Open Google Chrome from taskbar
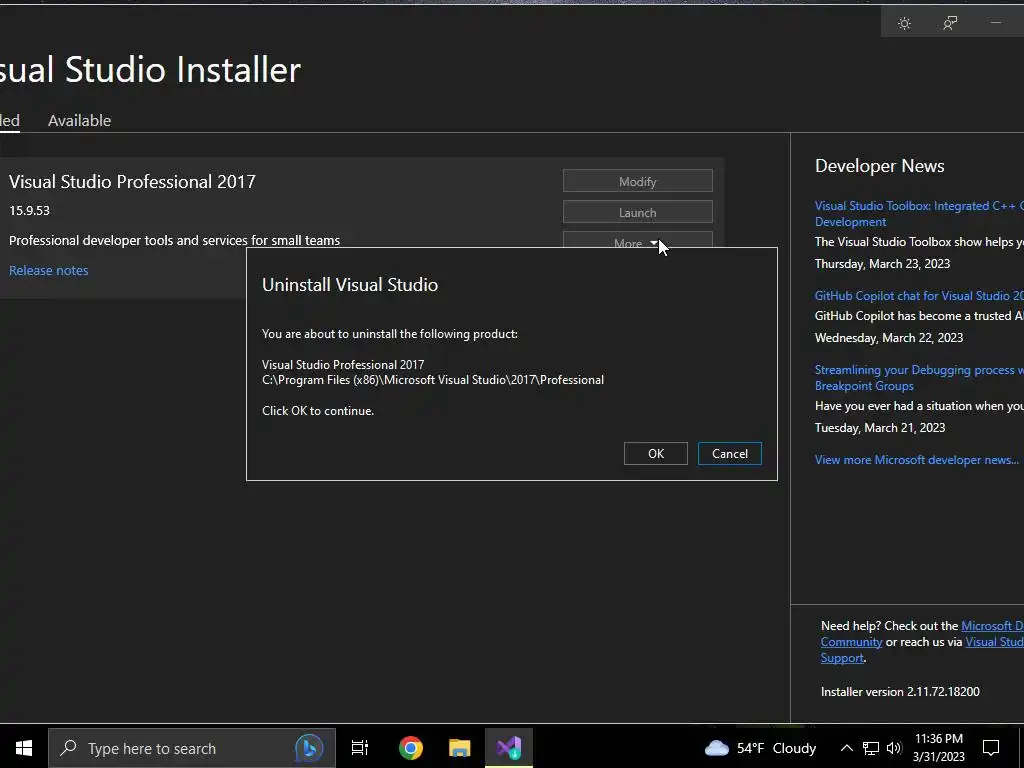The width and height of the screenshot is (1024, 768). [x=411, y=748]
